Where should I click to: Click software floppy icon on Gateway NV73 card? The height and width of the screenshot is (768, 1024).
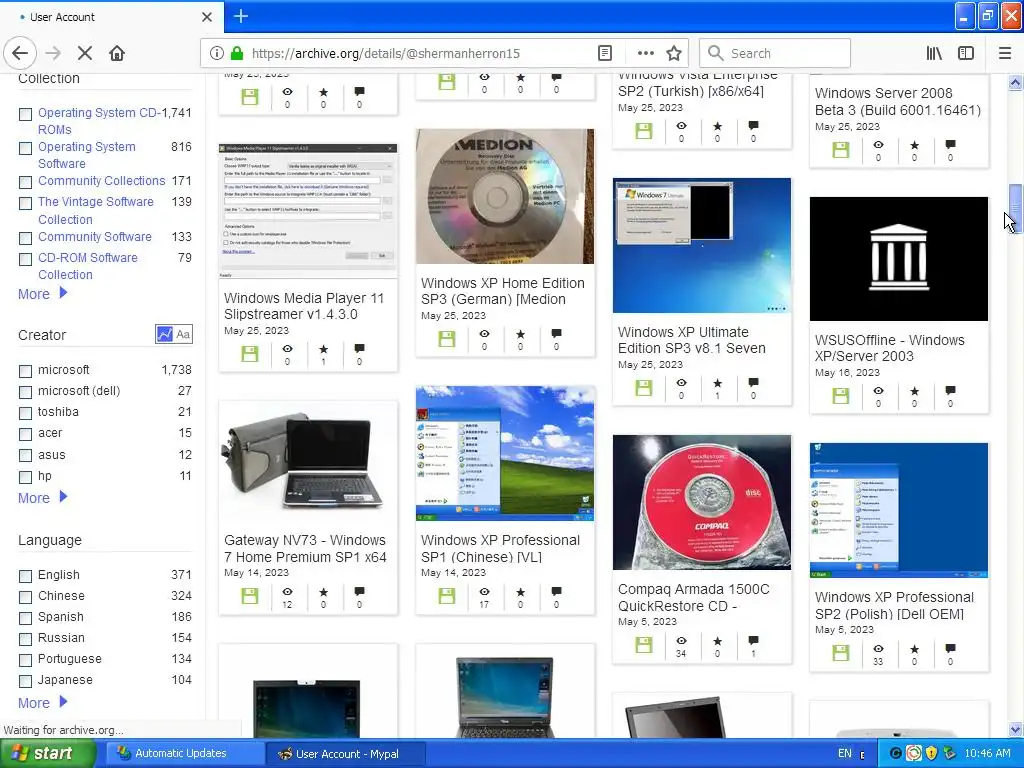pyautogui.click(x=249, y=596)
